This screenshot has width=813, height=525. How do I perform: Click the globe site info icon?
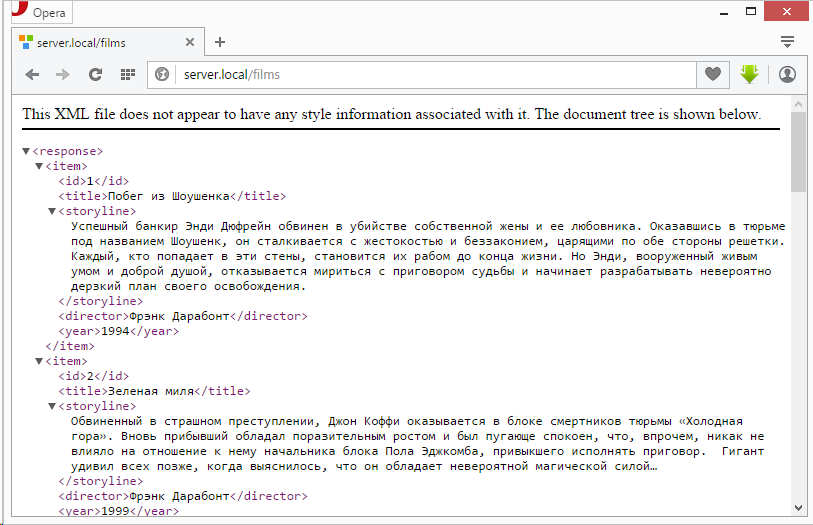point(162,75)
